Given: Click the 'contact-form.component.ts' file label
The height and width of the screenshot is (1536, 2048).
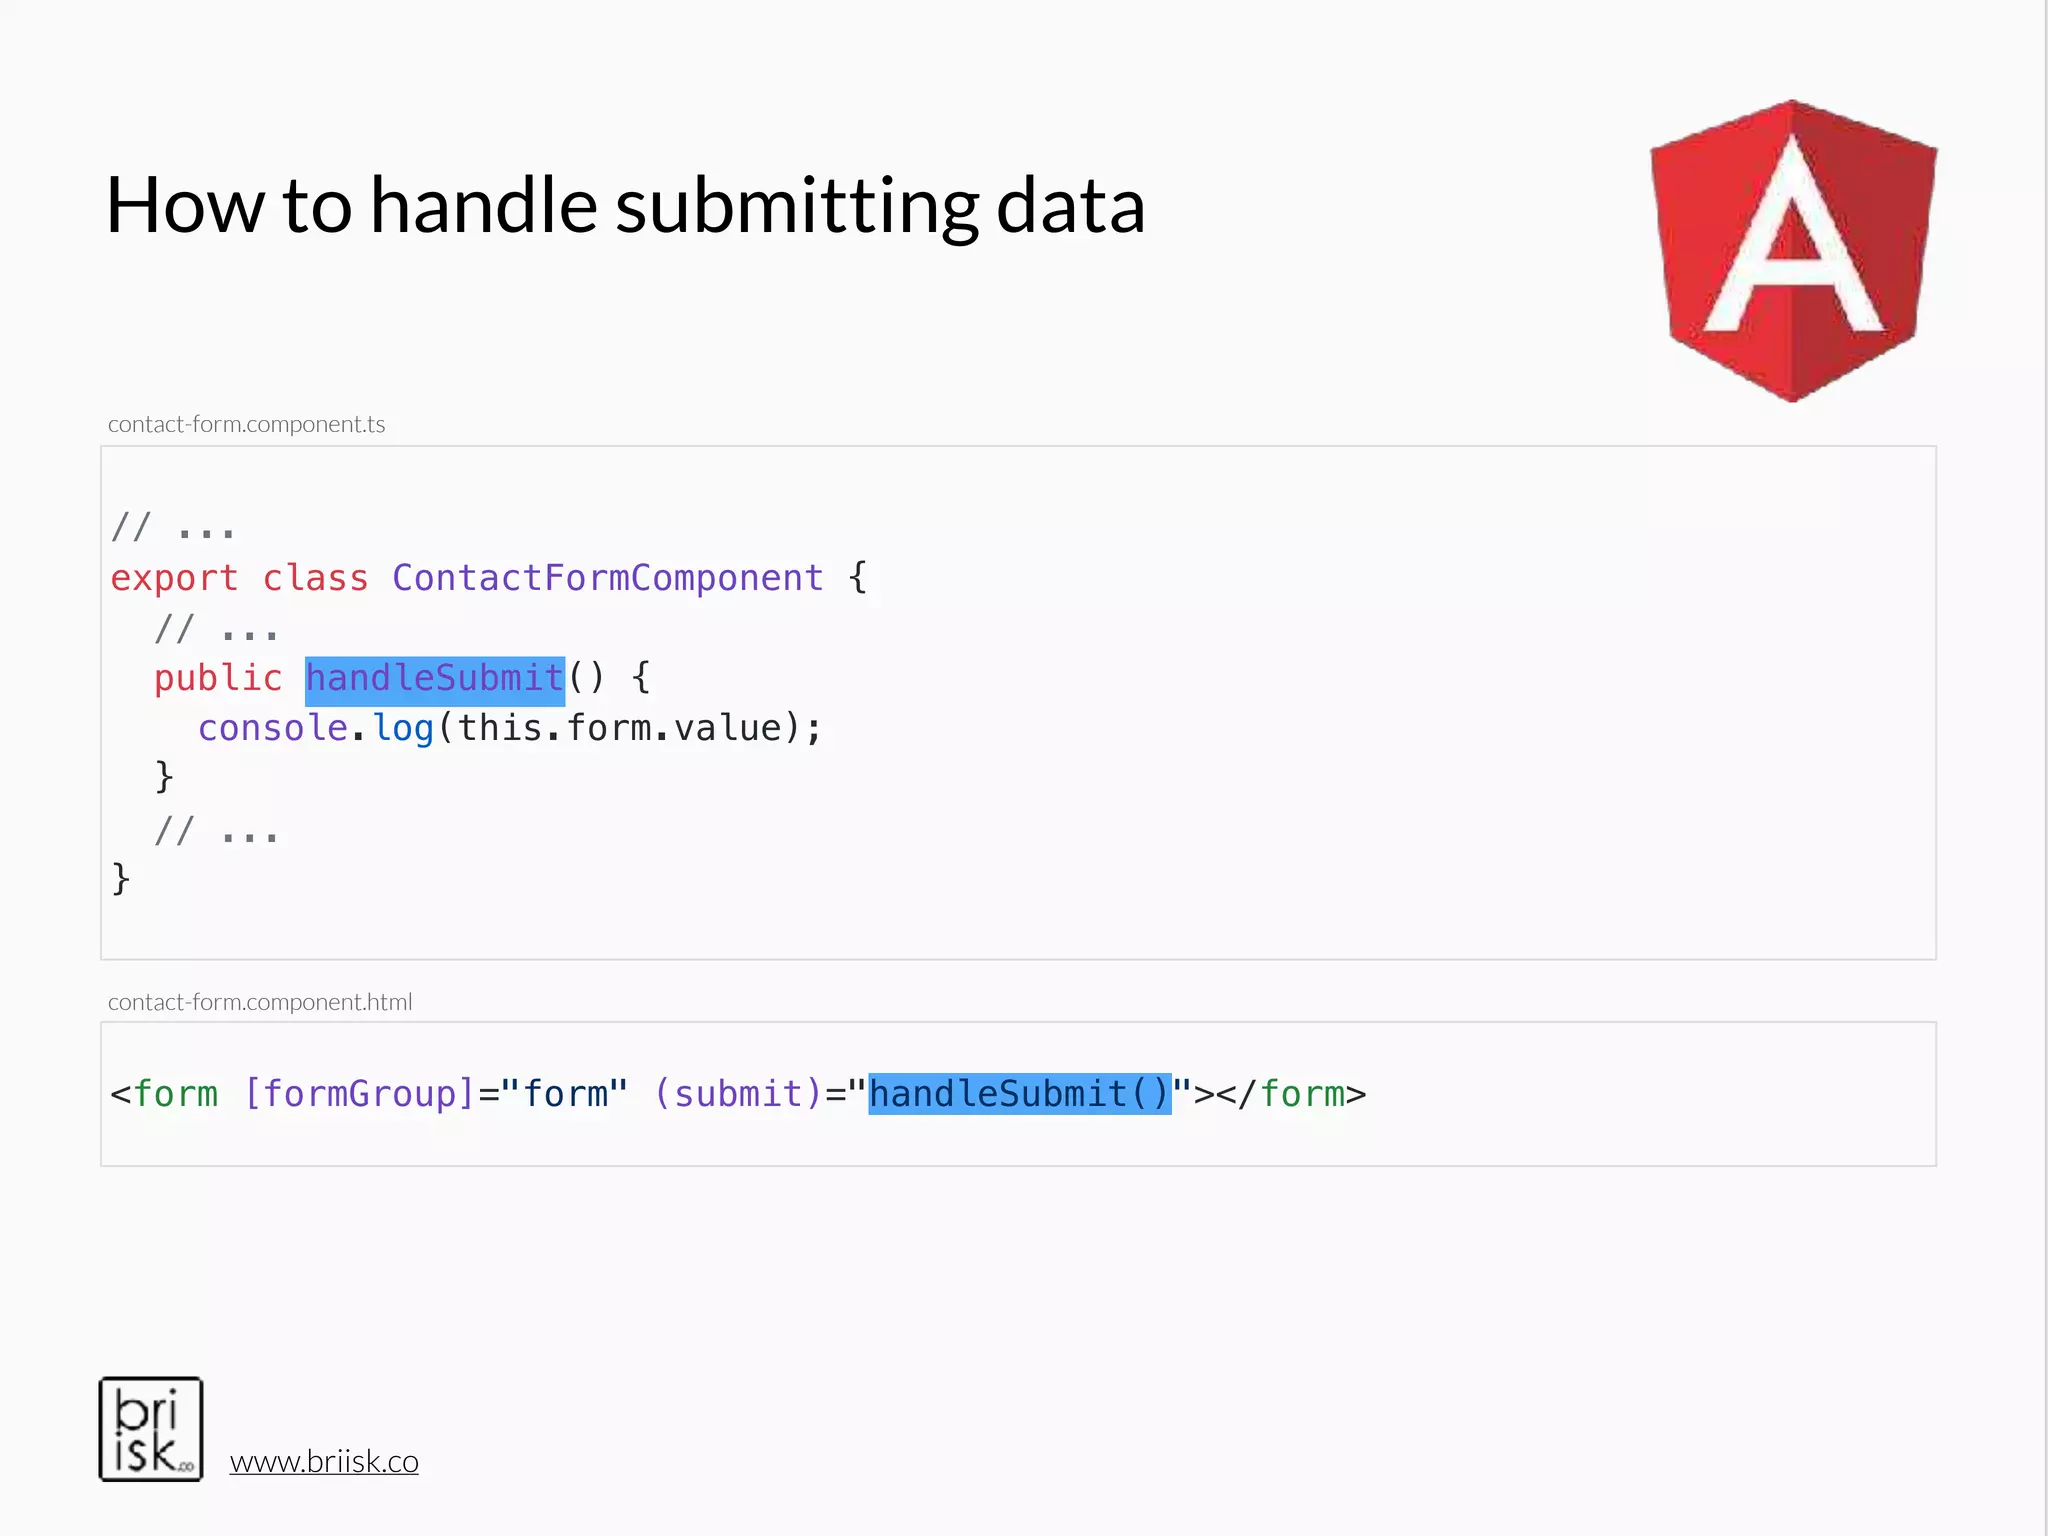Looking at the screenshot, I should 246,424.
